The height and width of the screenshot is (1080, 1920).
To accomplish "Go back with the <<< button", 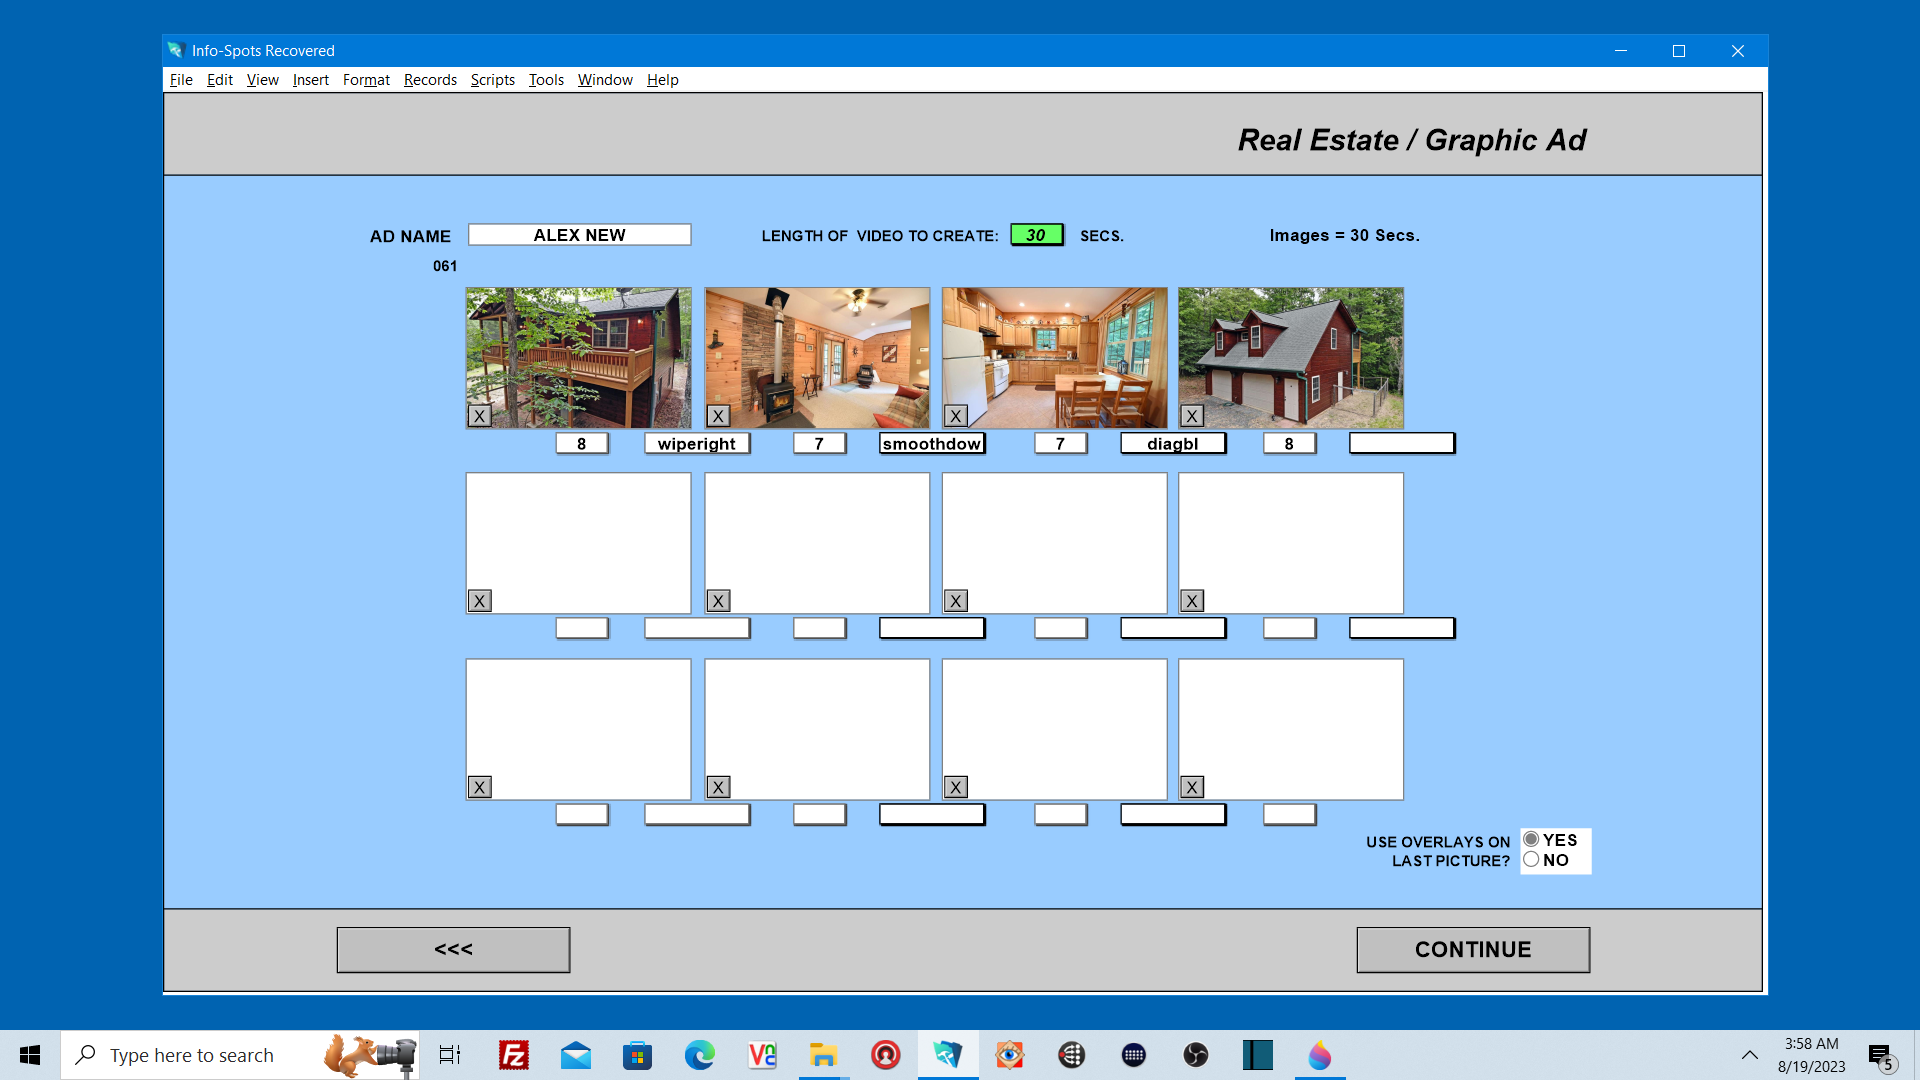I will [x=453, y=949].
